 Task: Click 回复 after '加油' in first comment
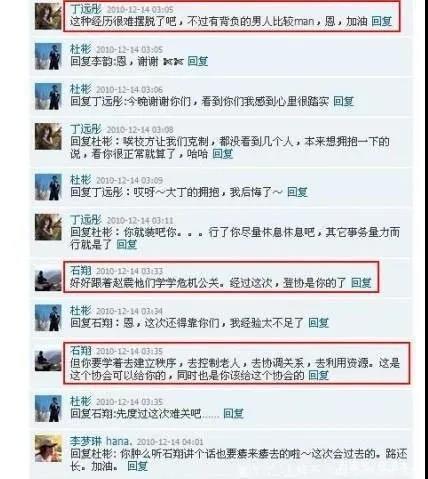pos(382,21)
